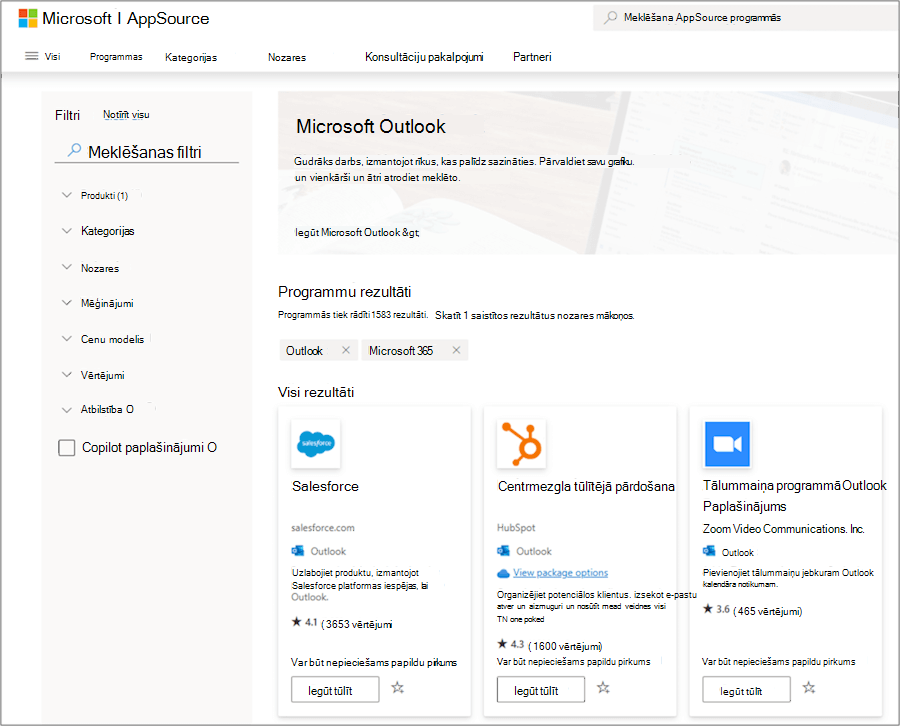Viewport: 900px width, 726px height.
Task: Open the Partneri menu
Action: [x=532, y=57]
